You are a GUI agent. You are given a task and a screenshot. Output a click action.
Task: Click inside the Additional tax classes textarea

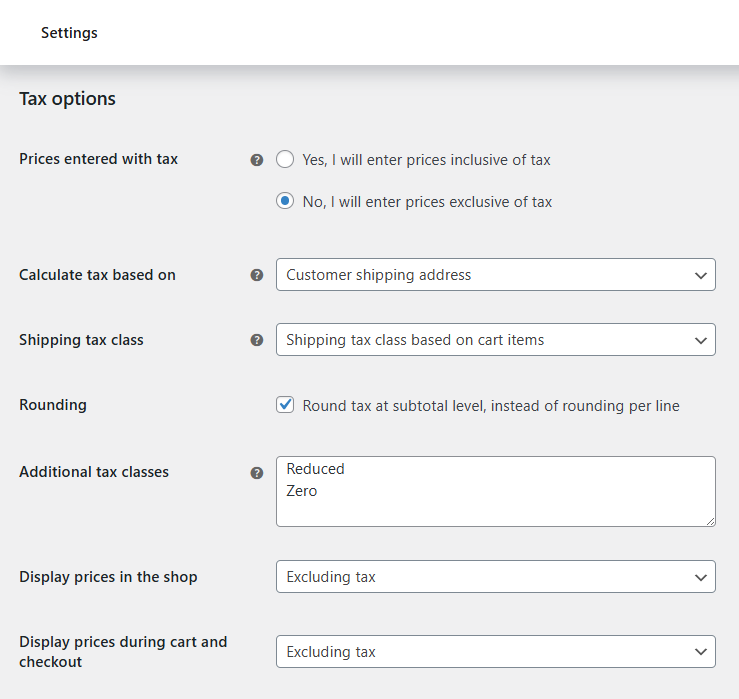coord(496,491)
